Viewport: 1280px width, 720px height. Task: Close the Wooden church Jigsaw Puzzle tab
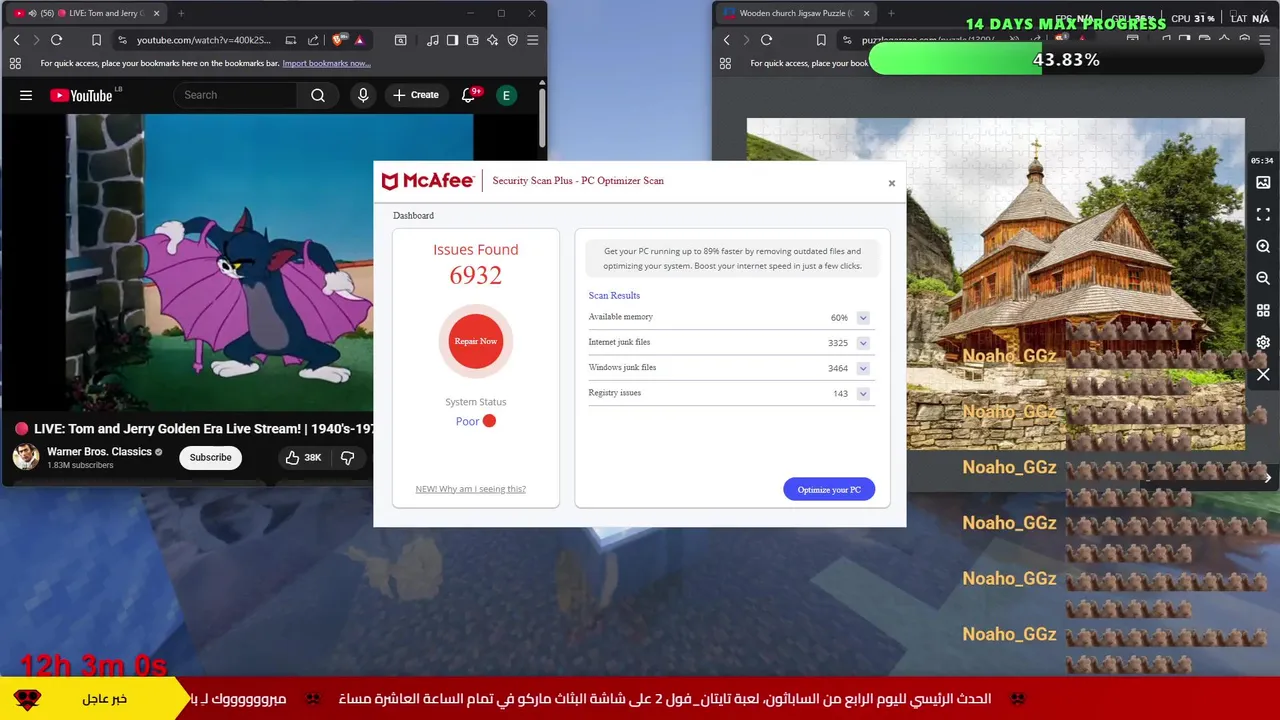[866, 13]
